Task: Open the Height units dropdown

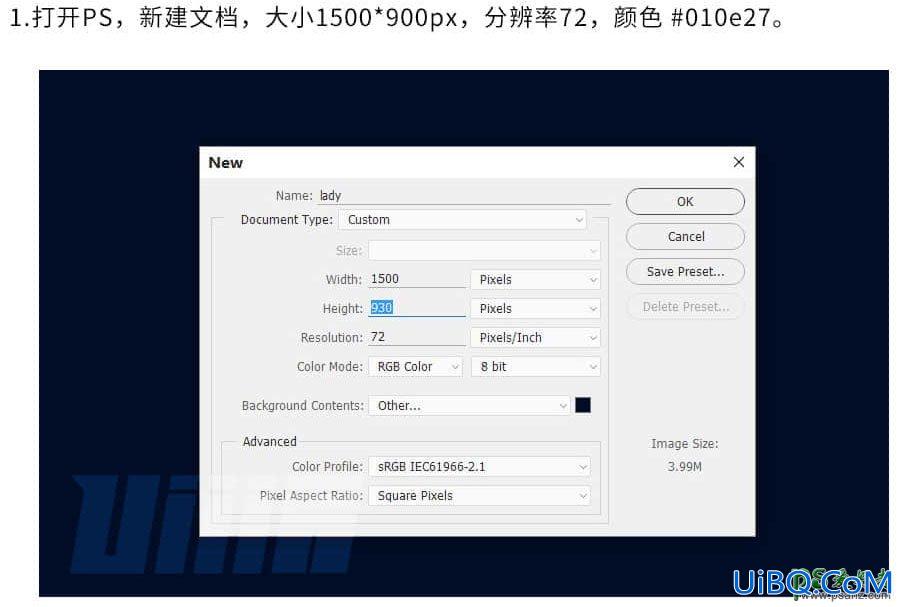Action: pos(536,309)
